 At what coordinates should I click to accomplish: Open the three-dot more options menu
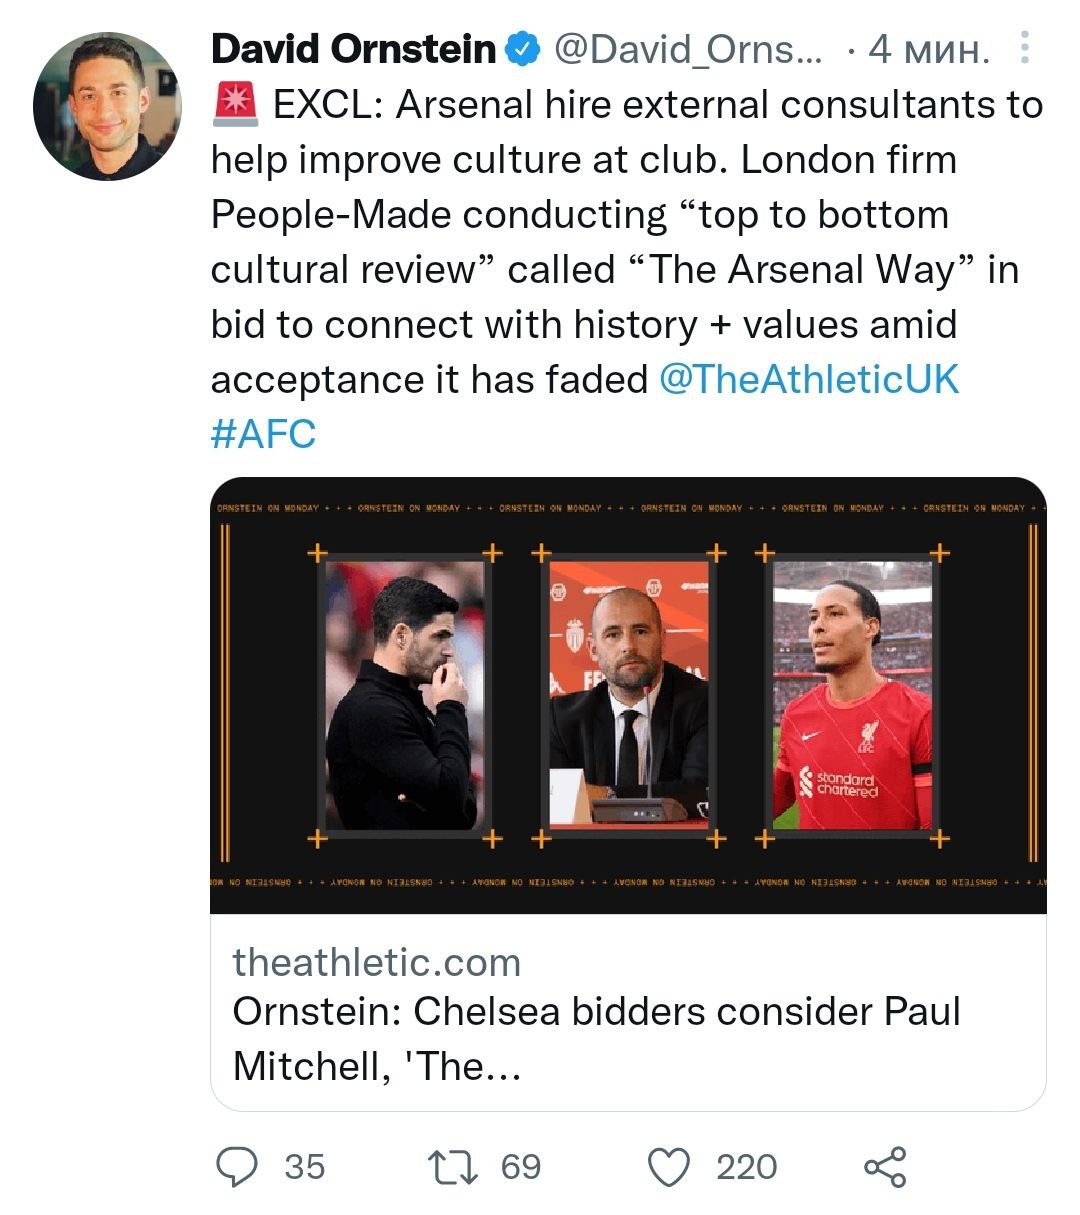pyautogui.click(x=1024, y=47)
